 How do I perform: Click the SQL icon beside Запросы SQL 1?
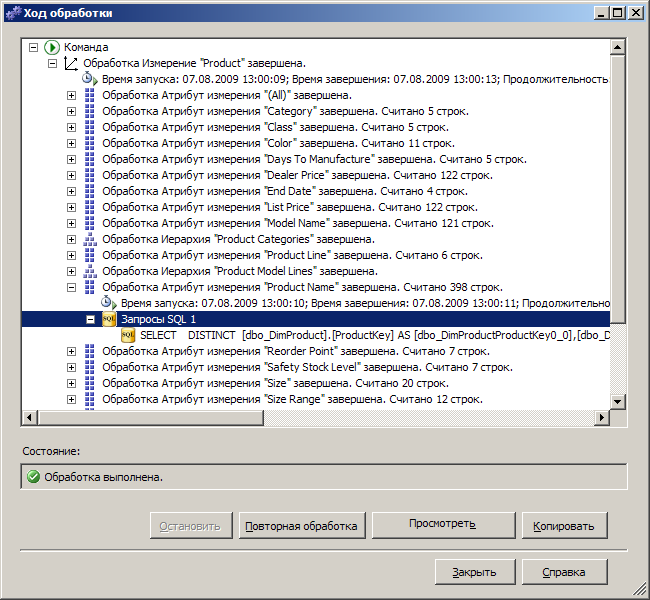pos(109,319)
